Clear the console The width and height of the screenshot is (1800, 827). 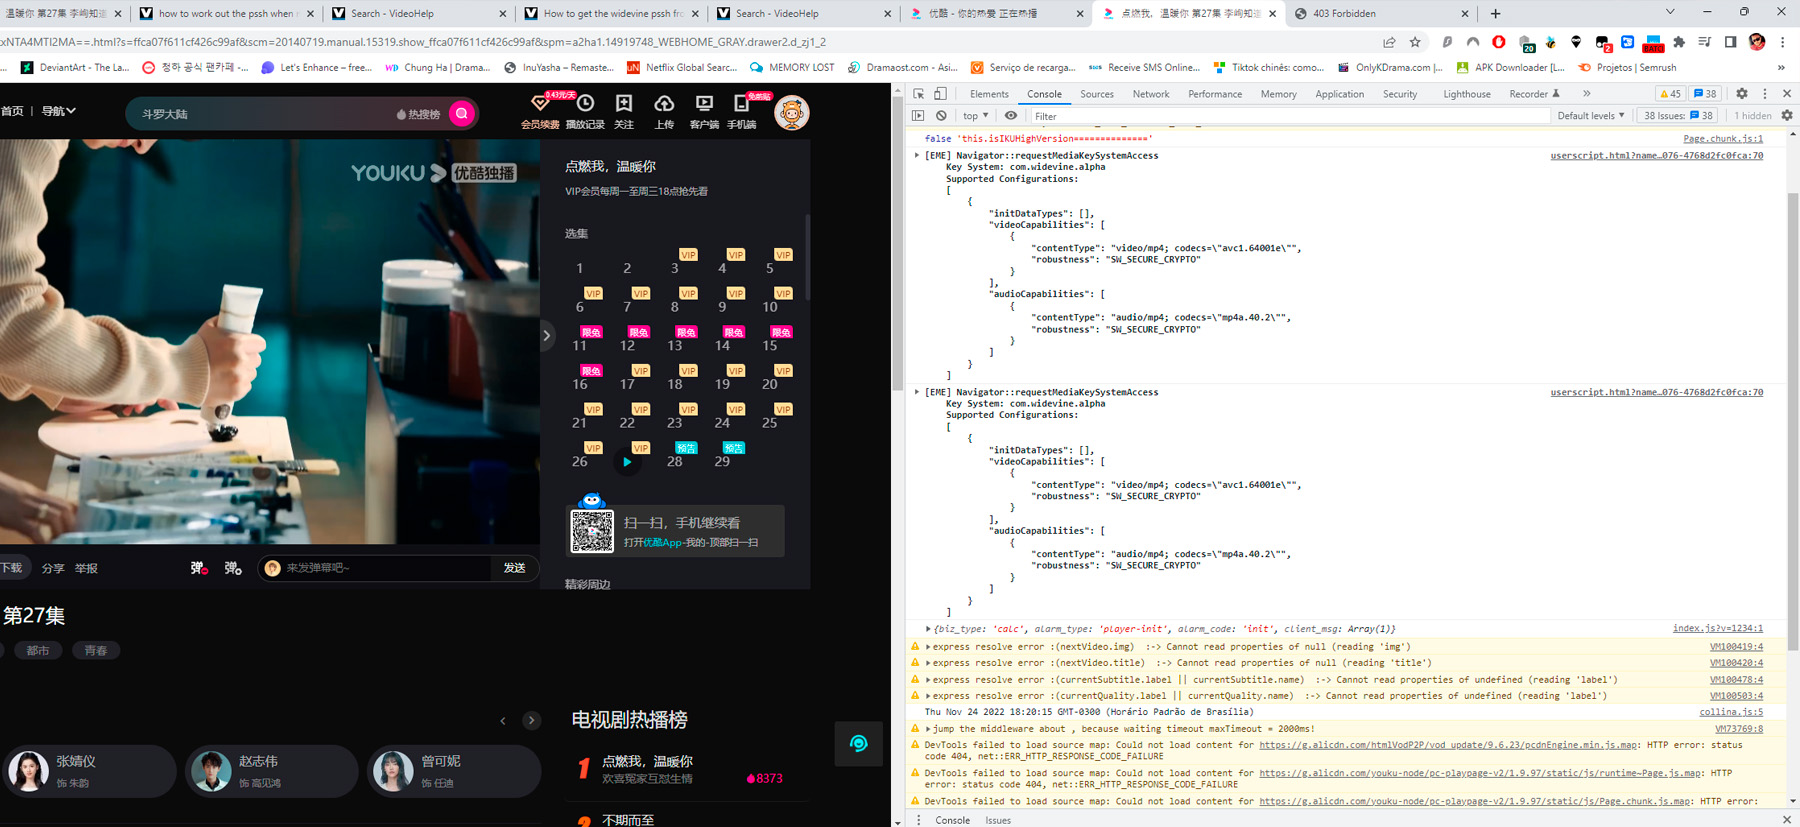[941, 116]
